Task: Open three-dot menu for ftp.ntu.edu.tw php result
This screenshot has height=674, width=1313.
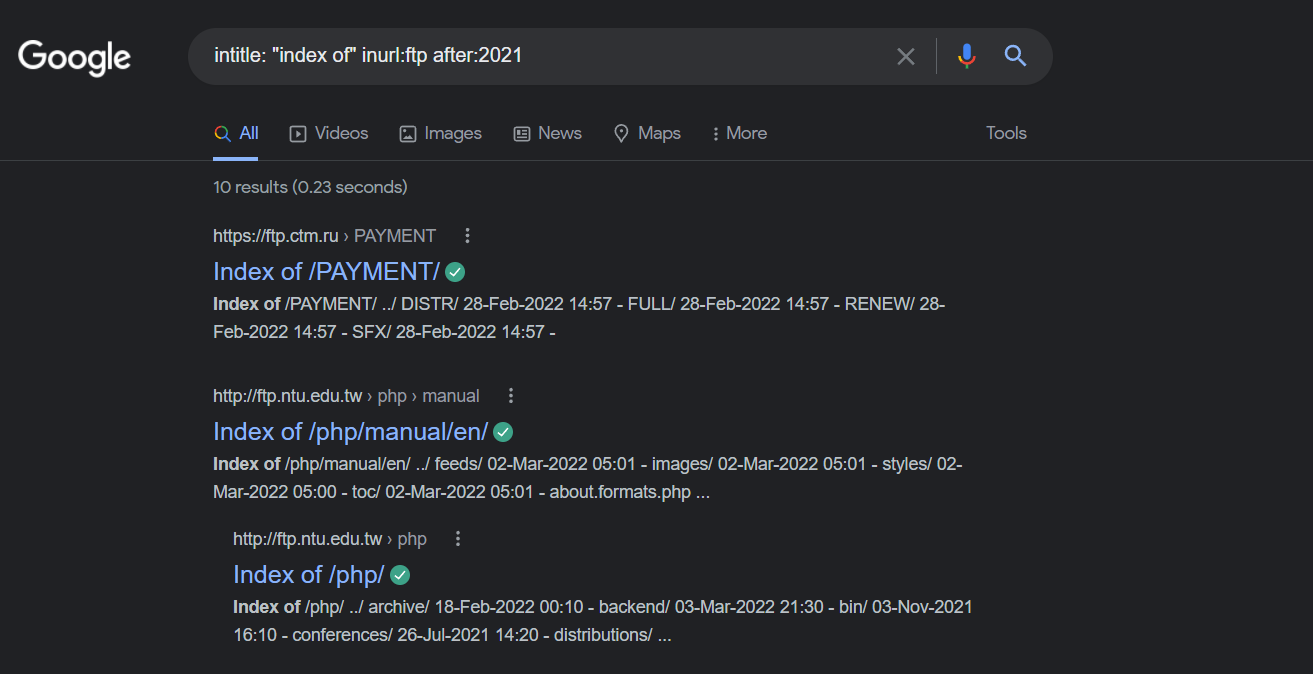Action: [458, 539]
